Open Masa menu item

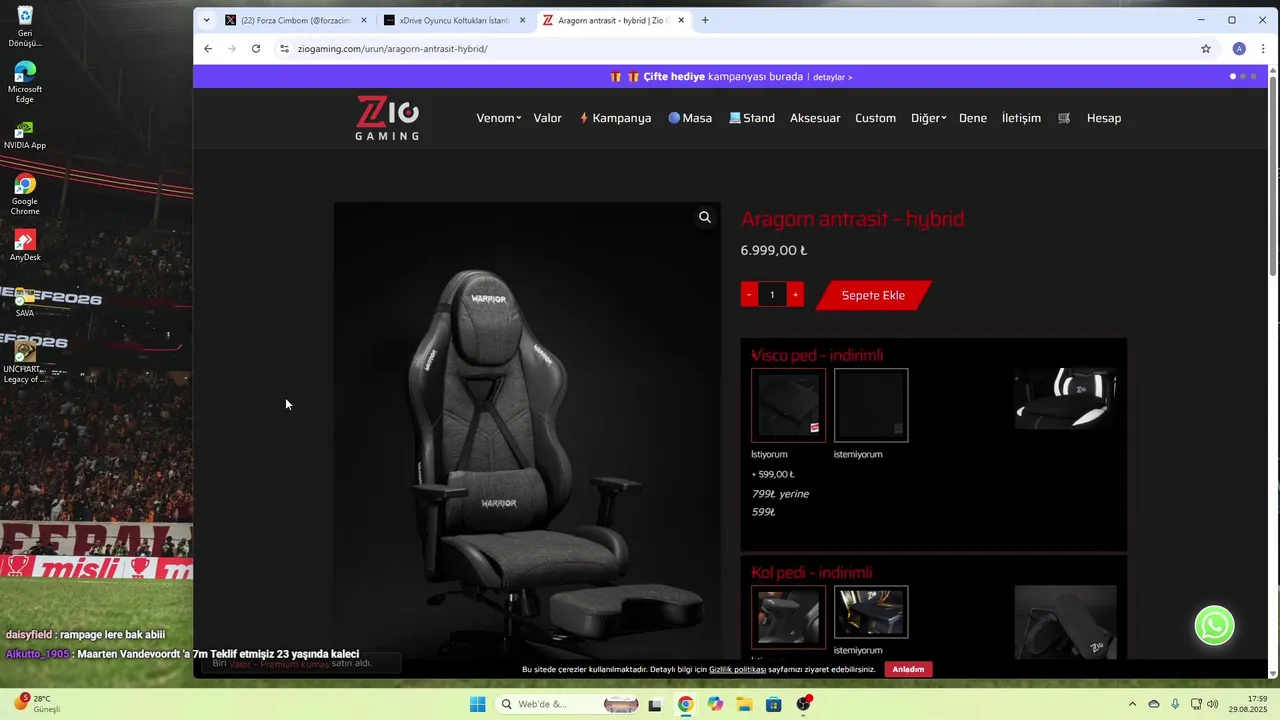690,118
